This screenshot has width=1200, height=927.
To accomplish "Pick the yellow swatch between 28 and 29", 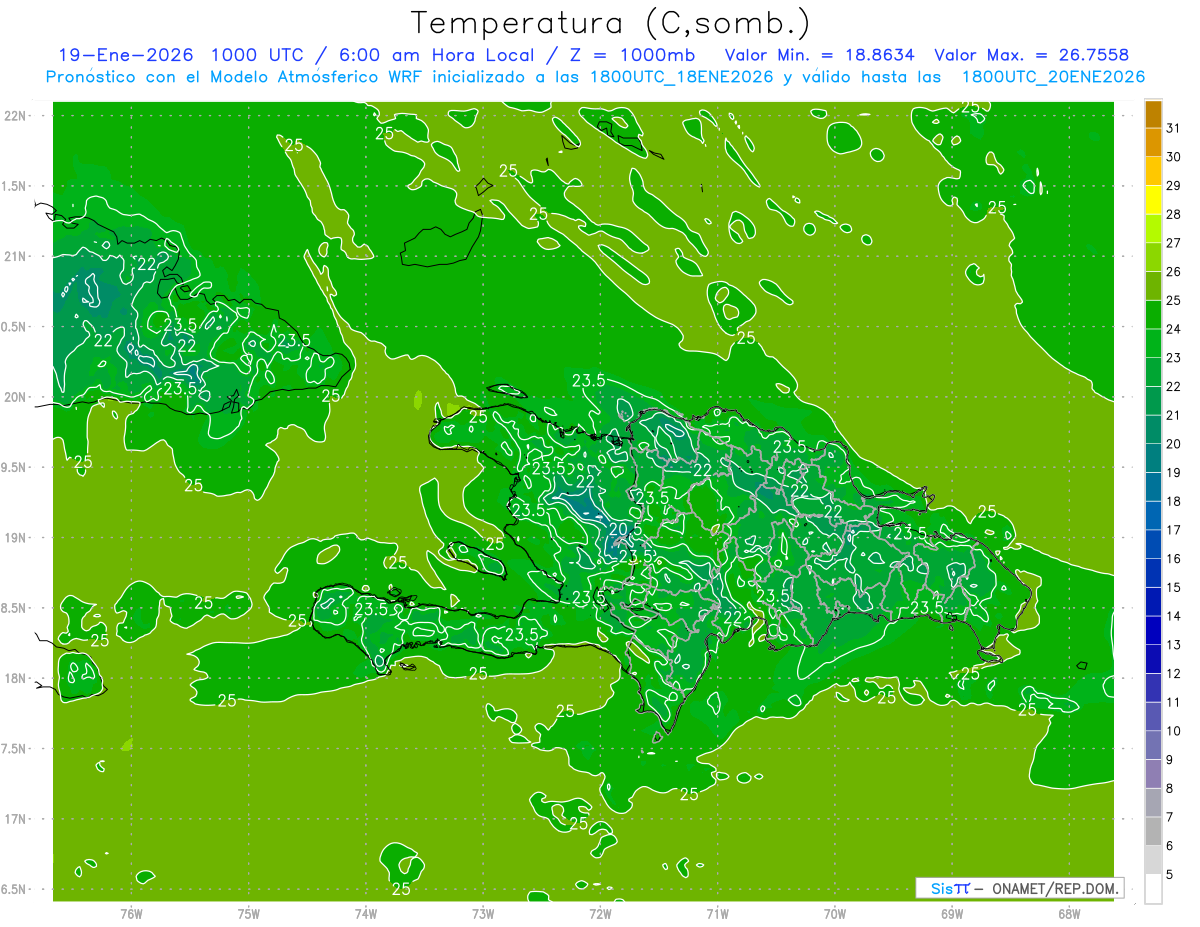I will pyautogui.click(x=1153, y=200).
